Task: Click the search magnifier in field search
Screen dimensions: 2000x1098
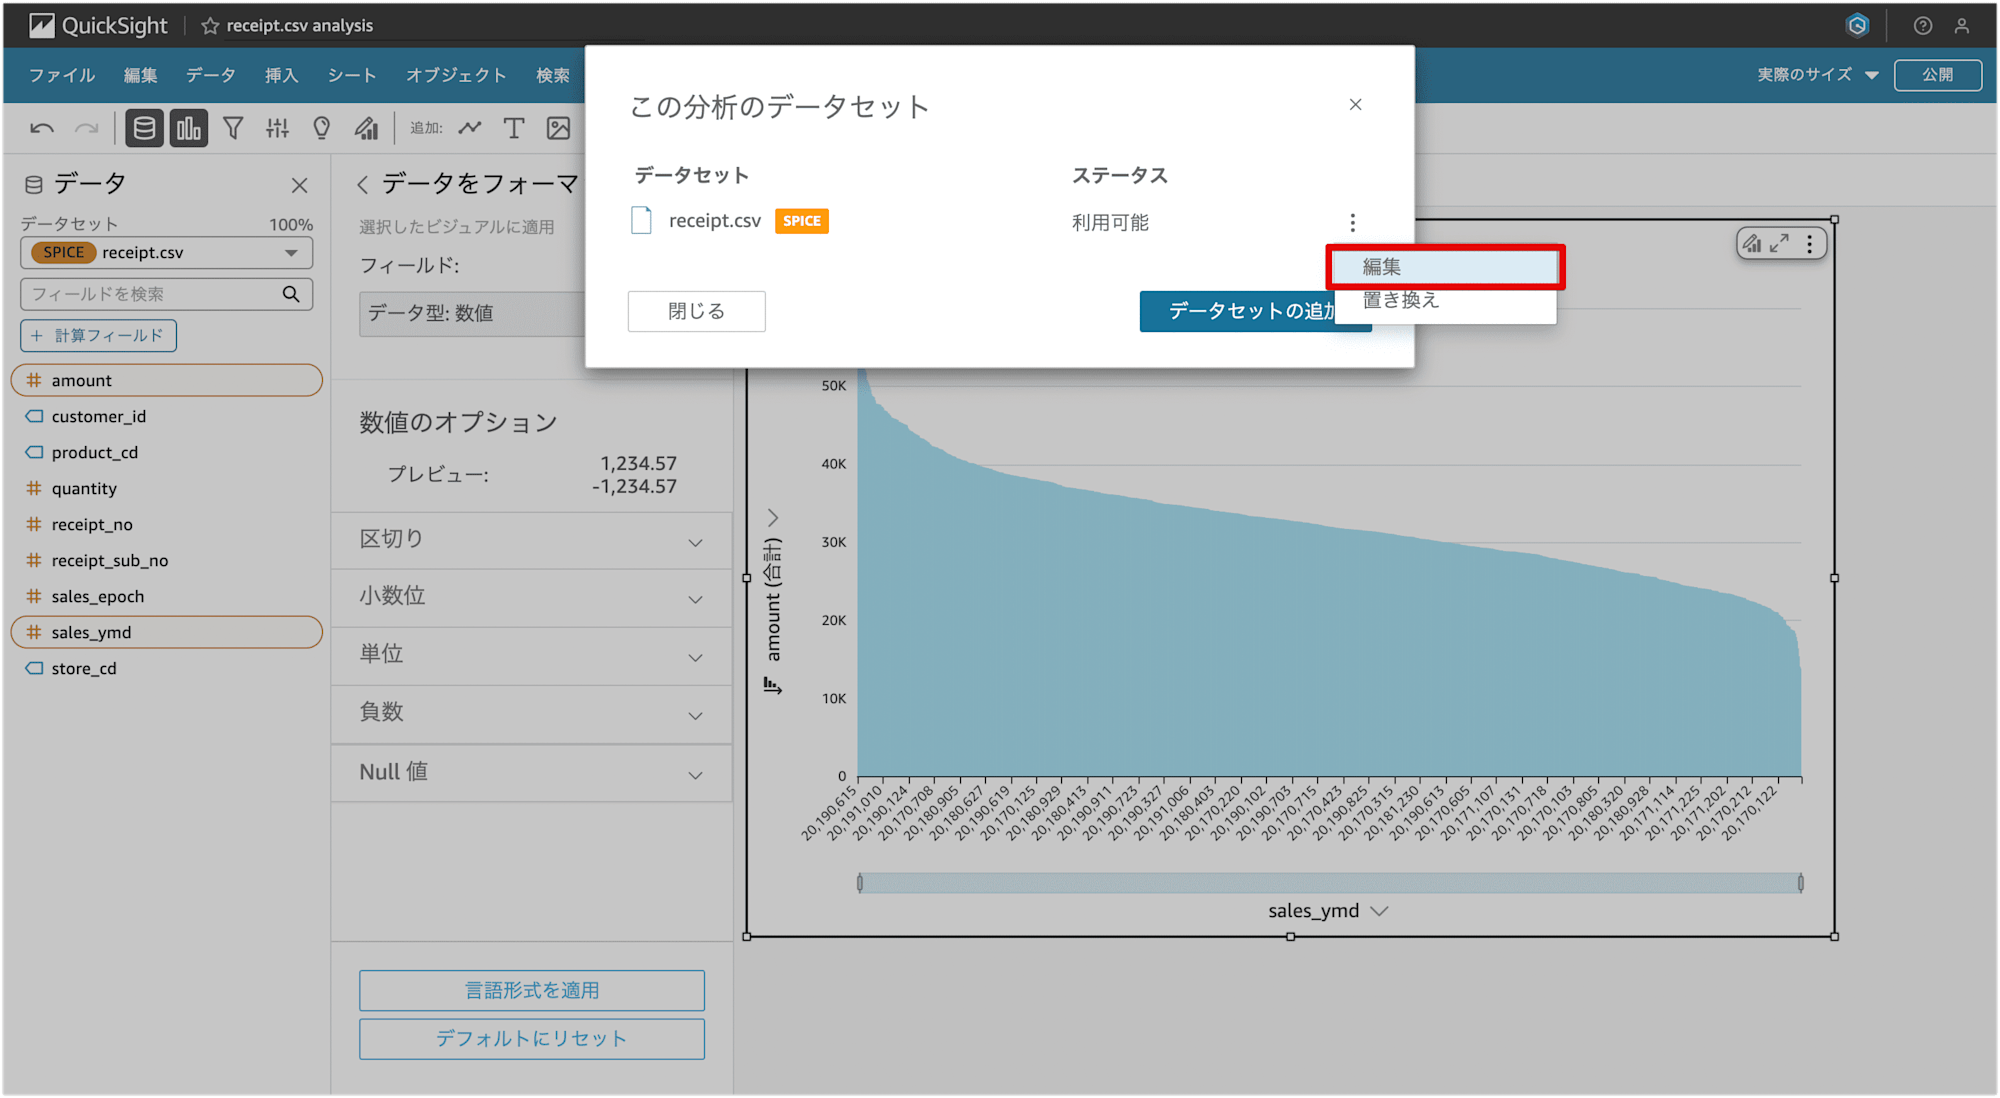Action: pos(291,294)
